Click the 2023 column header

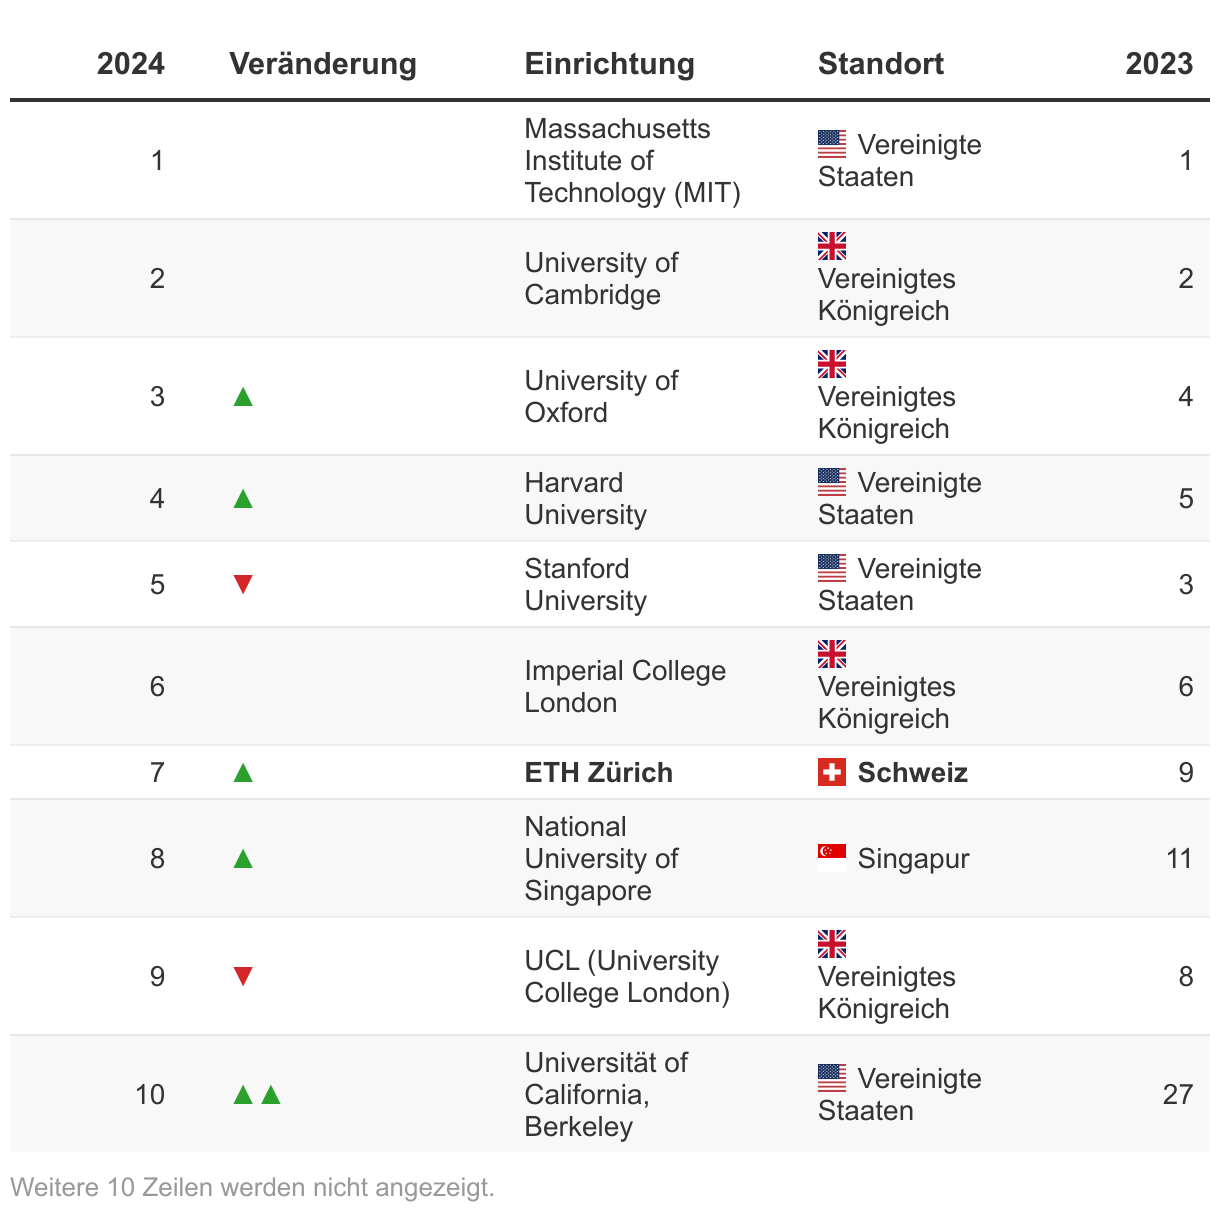[1159, 64]
